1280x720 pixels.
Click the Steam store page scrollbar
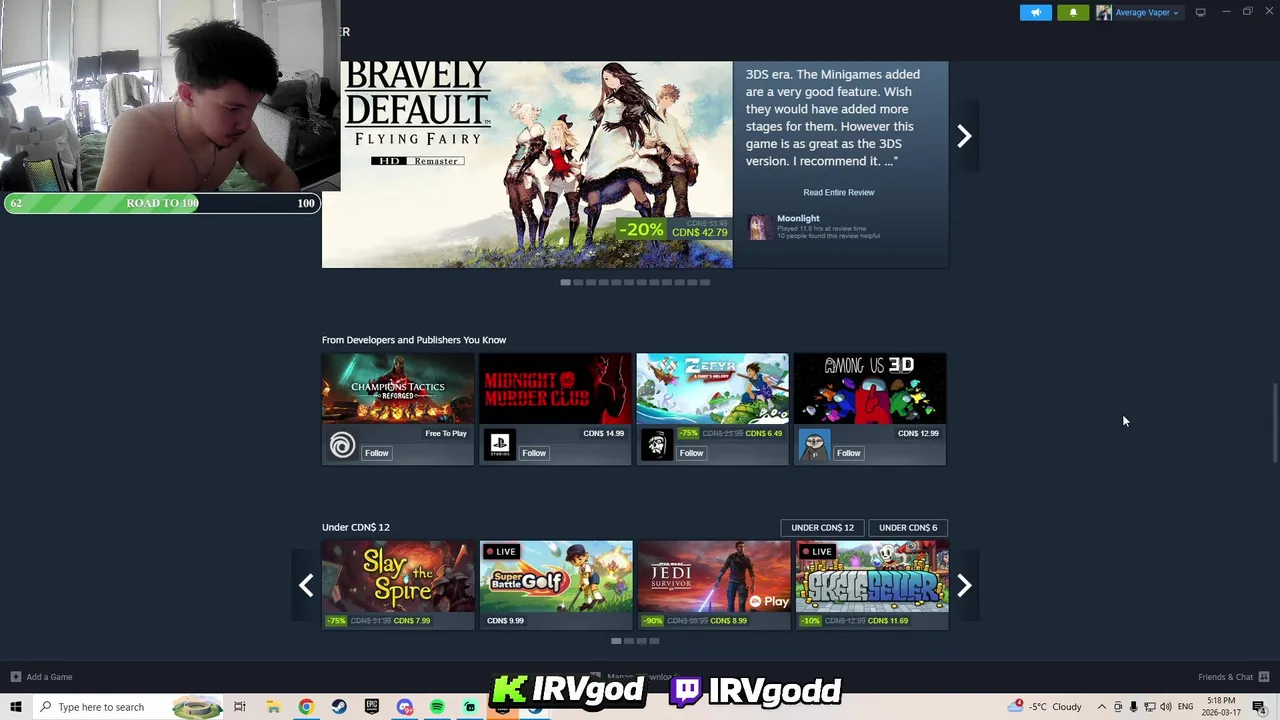pos(1274,422)
